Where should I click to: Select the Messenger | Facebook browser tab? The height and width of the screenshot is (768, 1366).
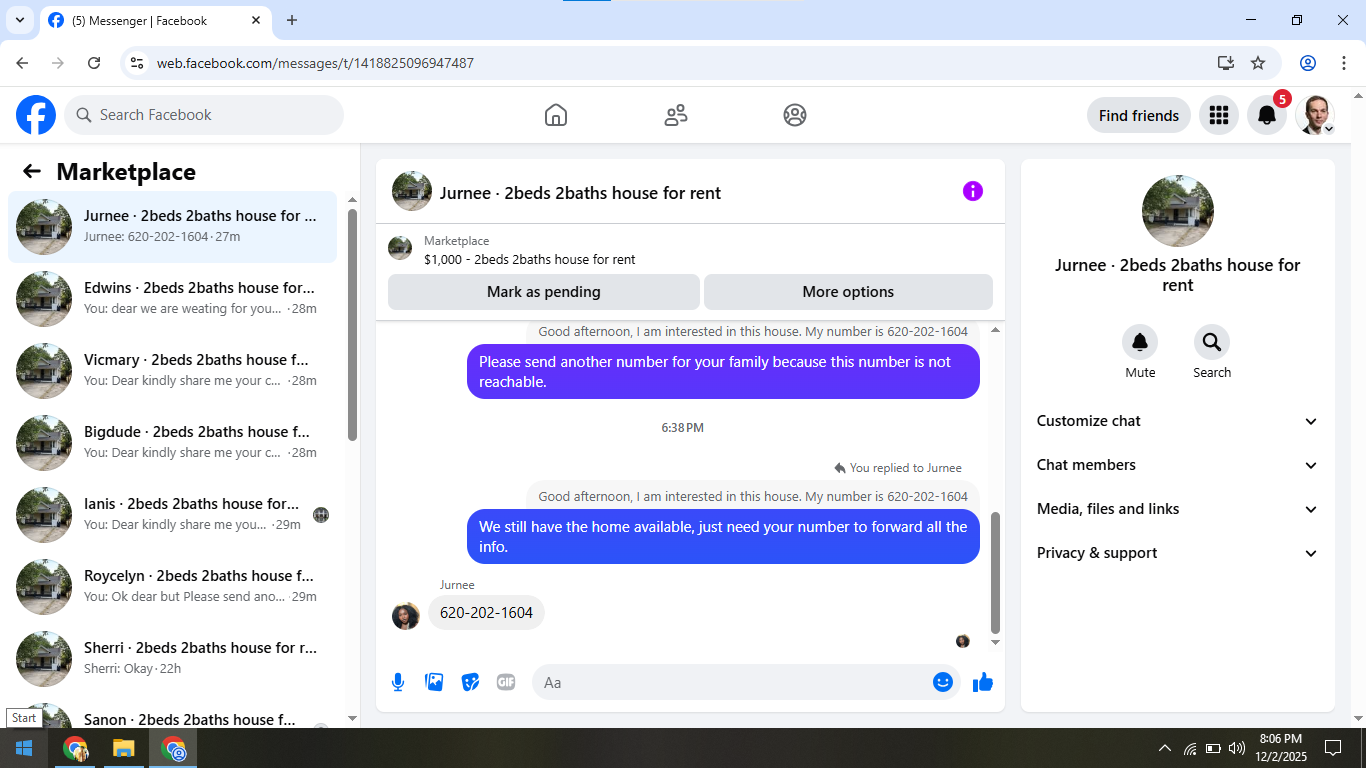155,20
